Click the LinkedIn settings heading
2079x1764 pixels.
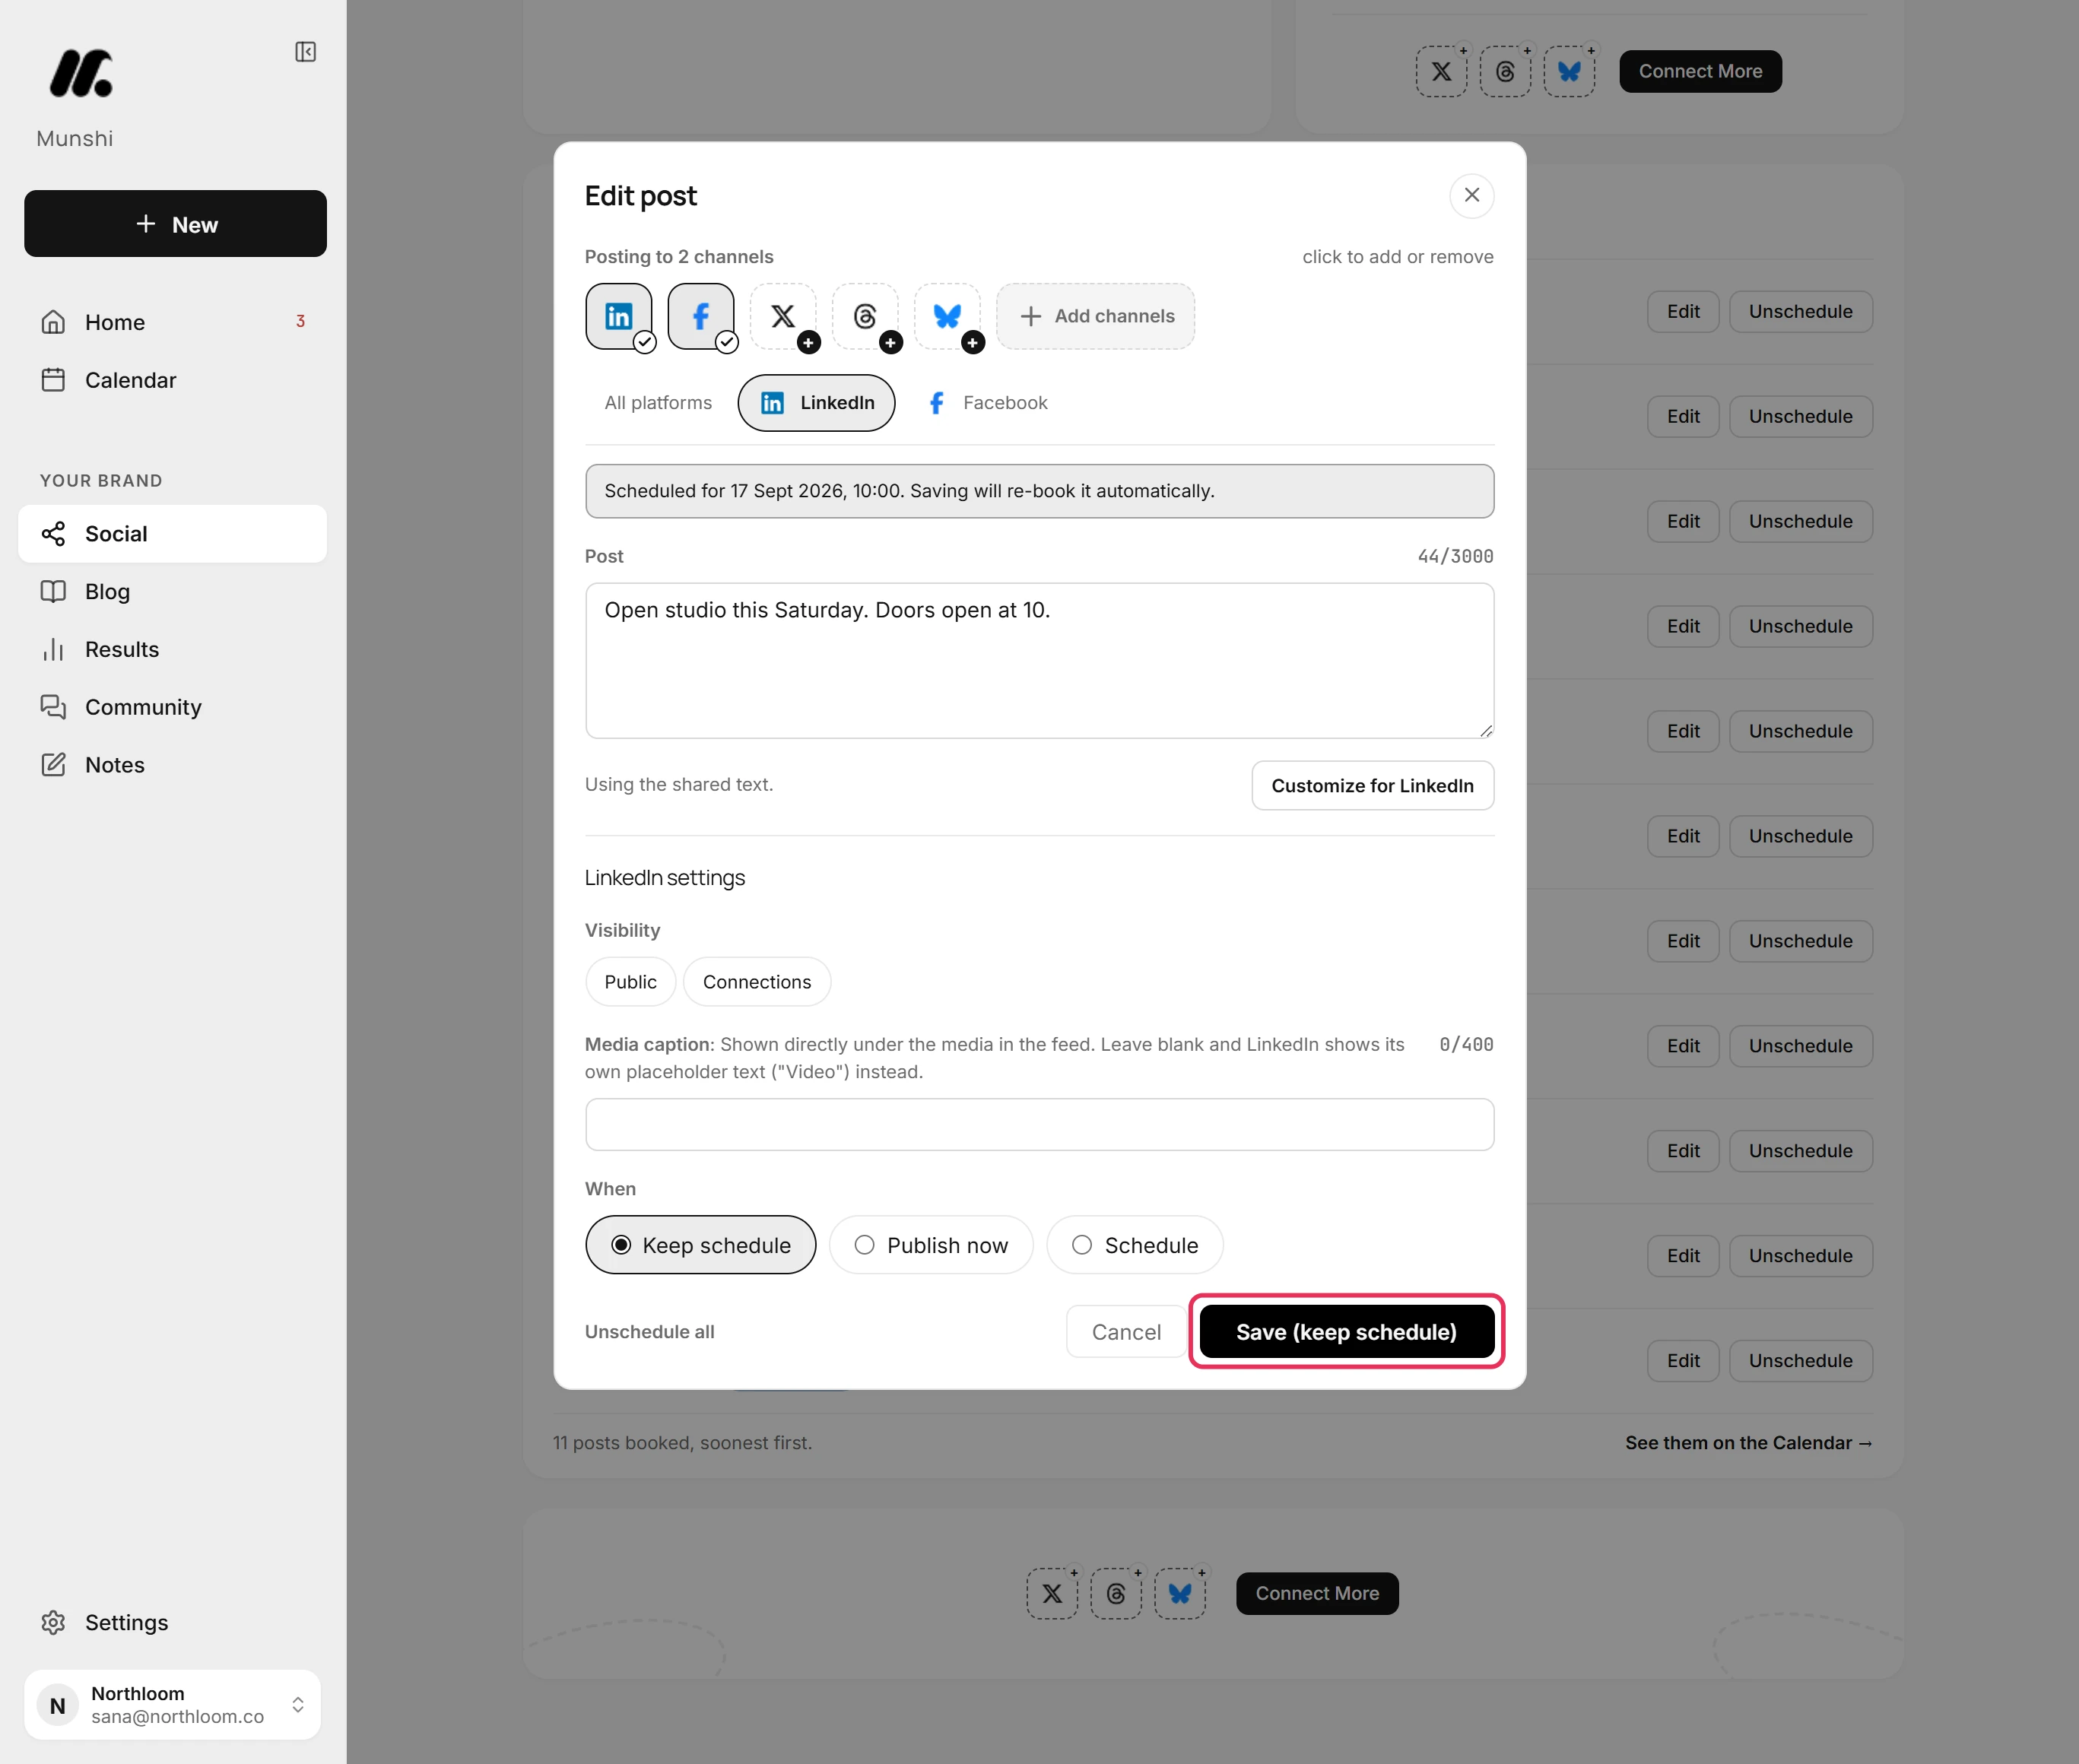665,878
